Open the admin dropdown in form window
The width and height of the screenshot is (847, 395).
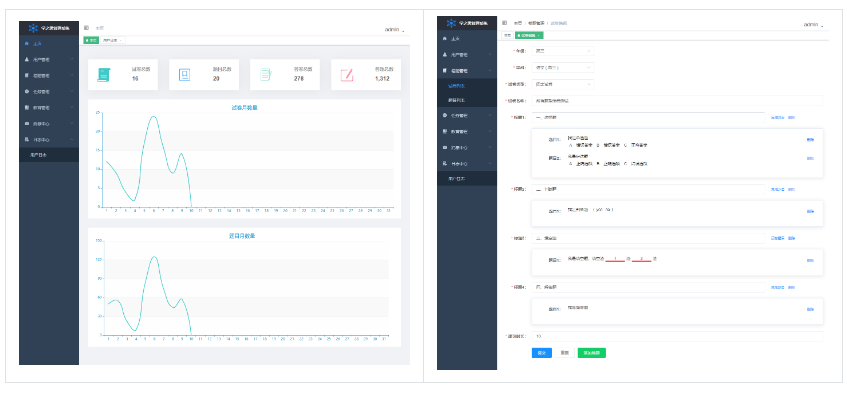coord(814,25)
